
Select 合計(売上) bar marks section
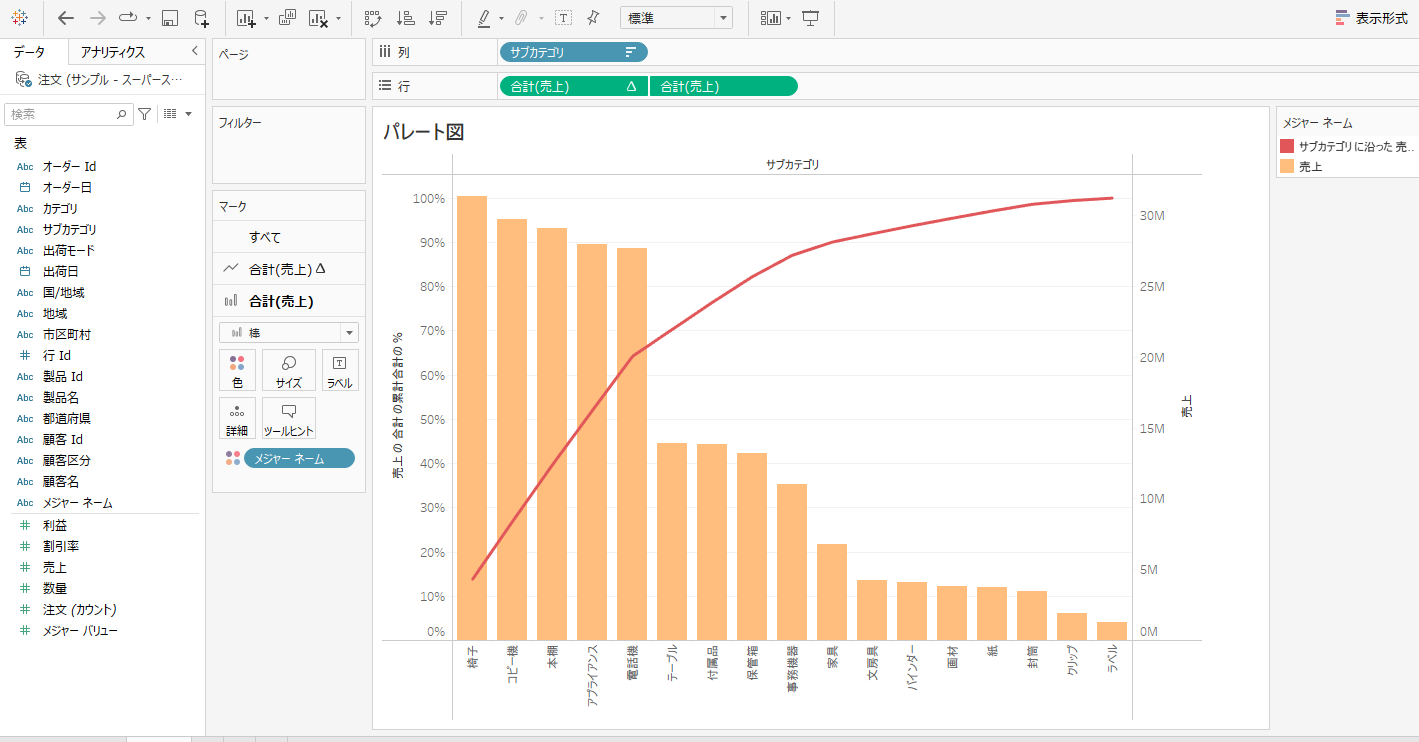(289, 301)
